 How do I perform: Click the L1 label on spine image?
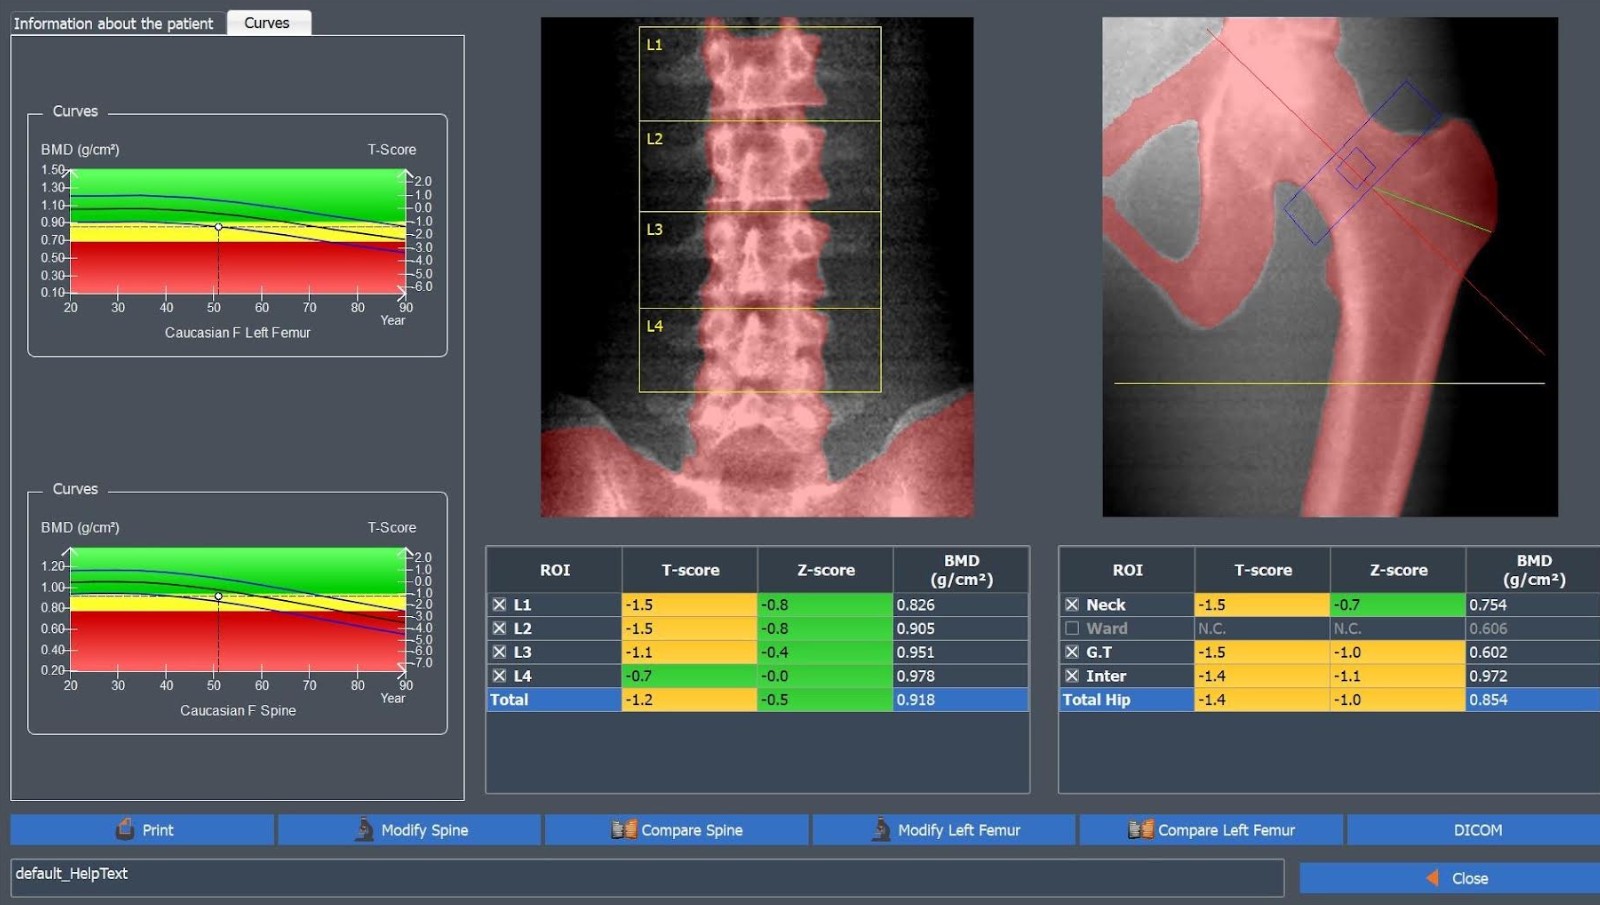pos(654,45)
